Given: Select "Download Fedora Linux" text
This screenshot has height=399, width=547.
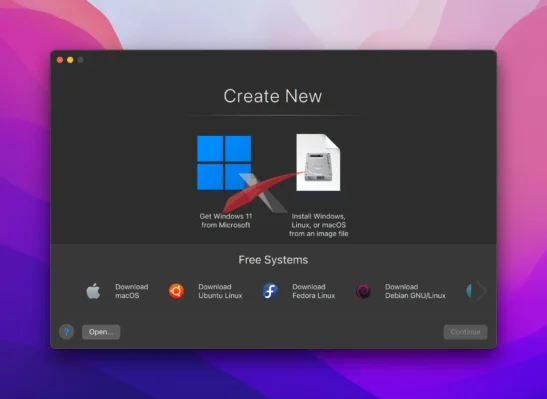Looking at the screenshot, I should pyautogui.click(x=314, y=291).
